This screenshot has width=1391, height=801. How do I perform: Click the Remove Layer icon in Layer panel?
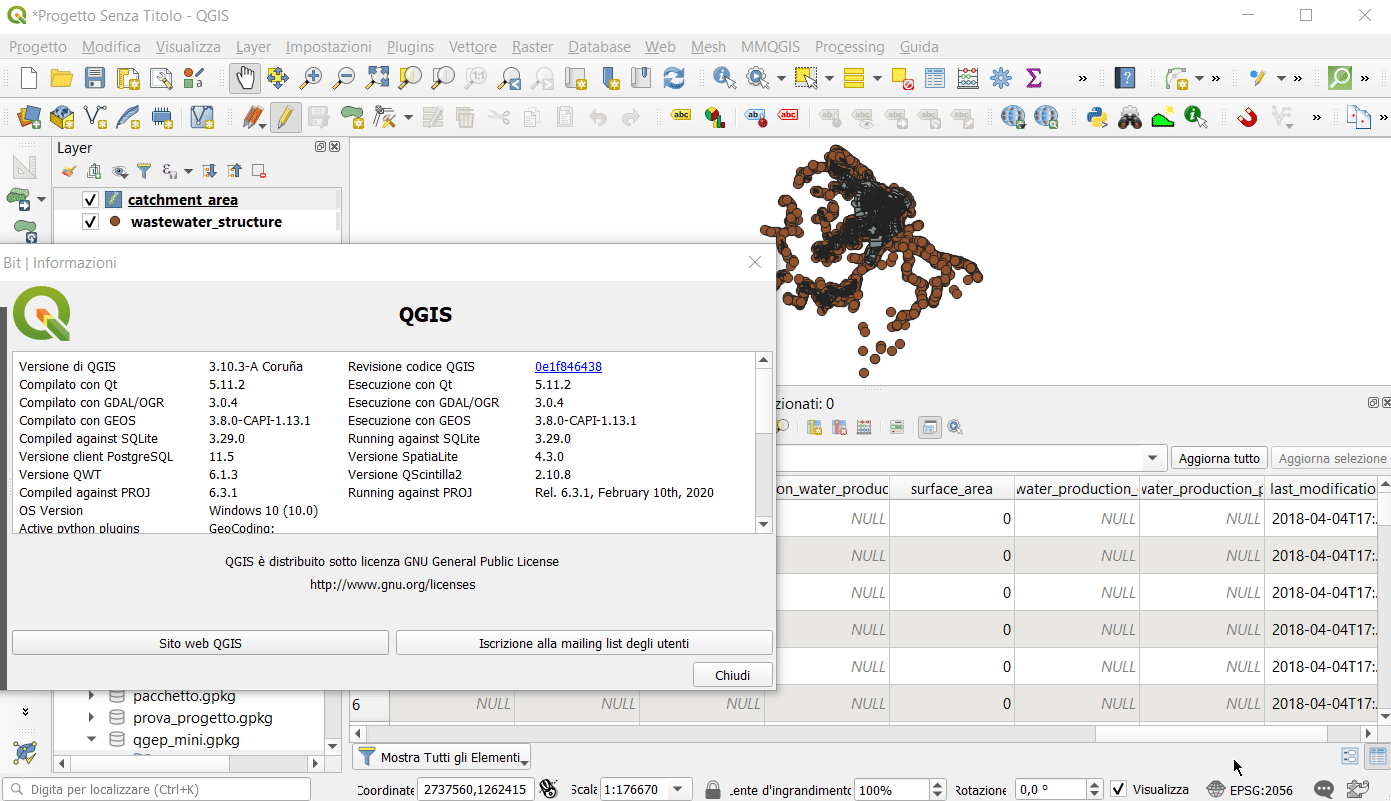(x=258, y=171)
